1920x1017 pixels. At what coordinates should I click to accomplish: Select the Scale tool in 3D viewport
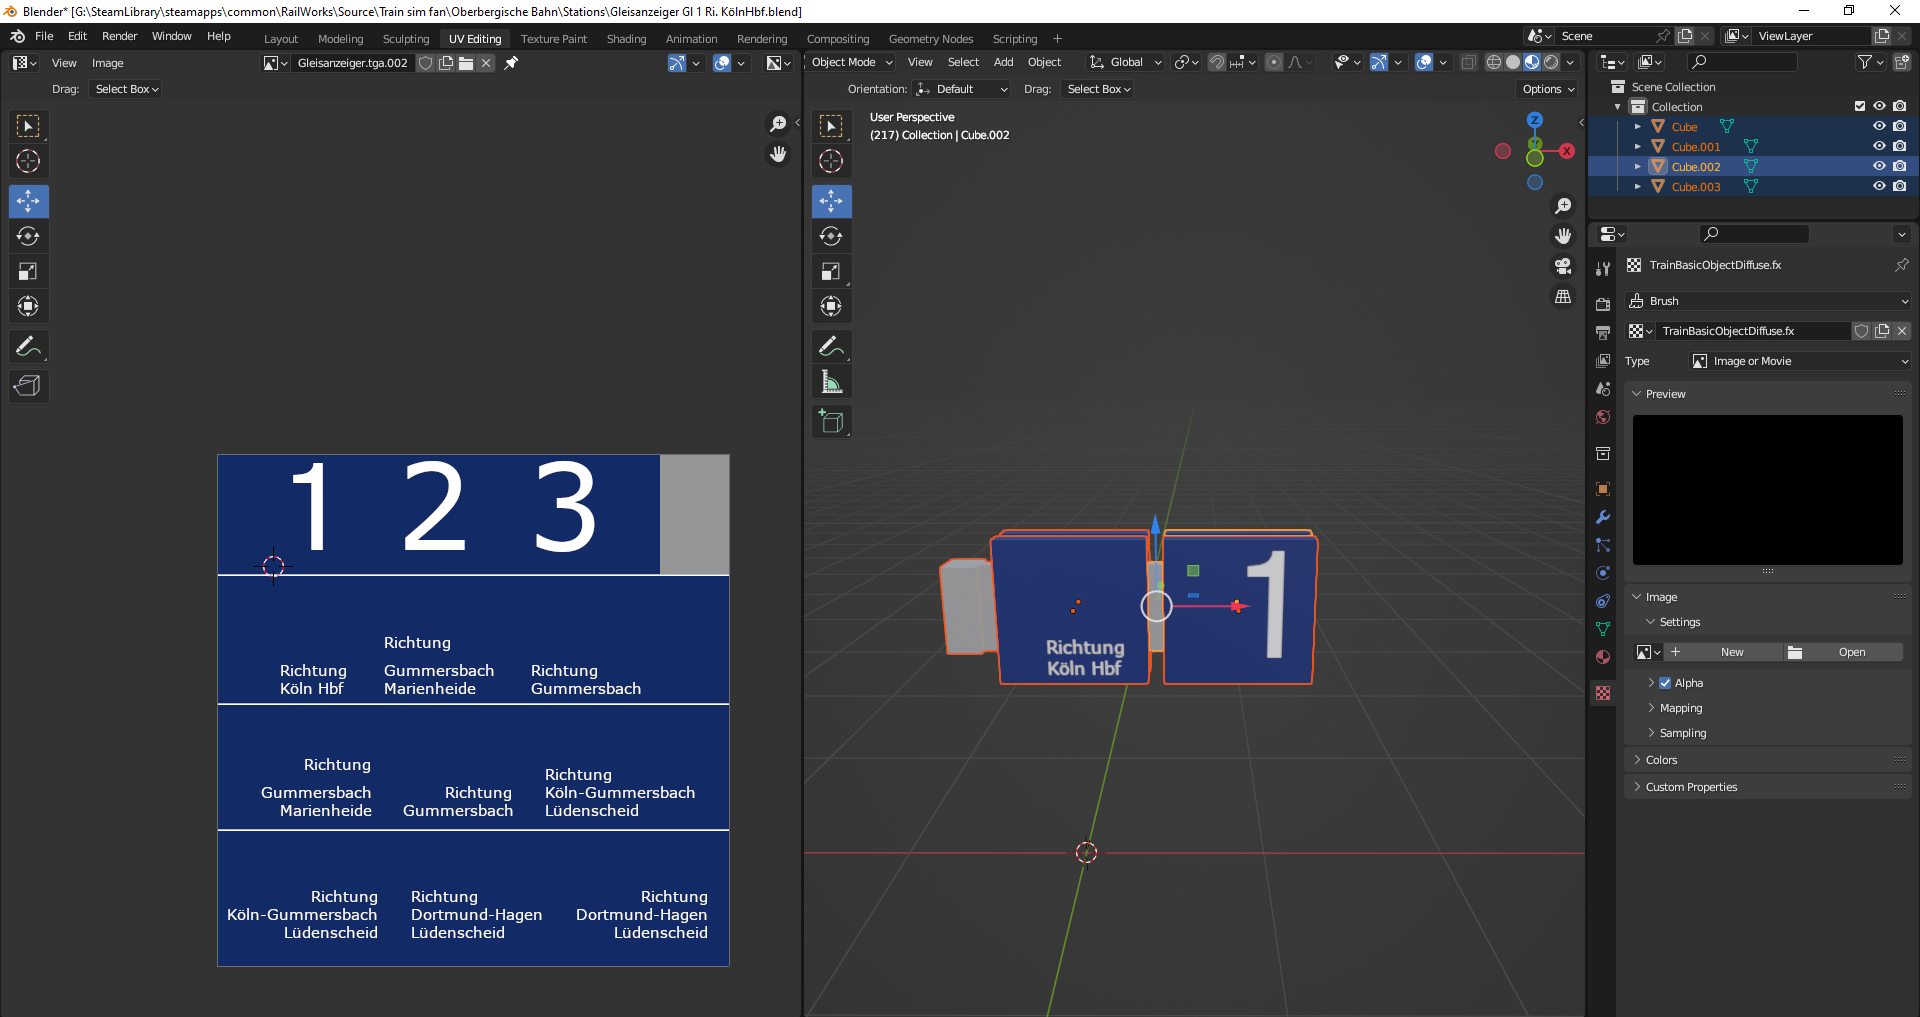coord(831,272)
